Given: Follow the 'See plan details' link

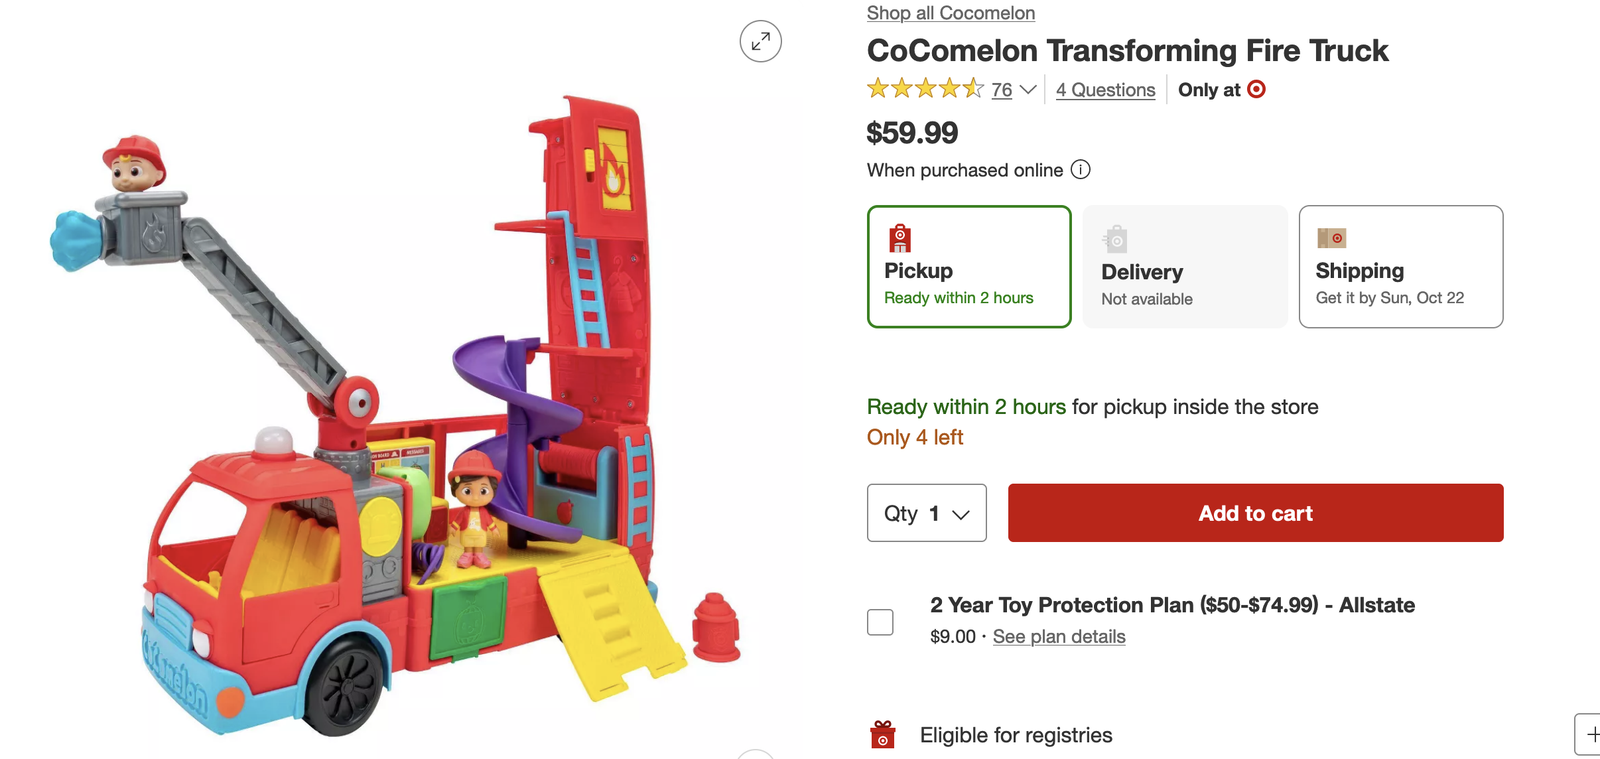Looking at the screenshot, I should (x=1059, y=637).
